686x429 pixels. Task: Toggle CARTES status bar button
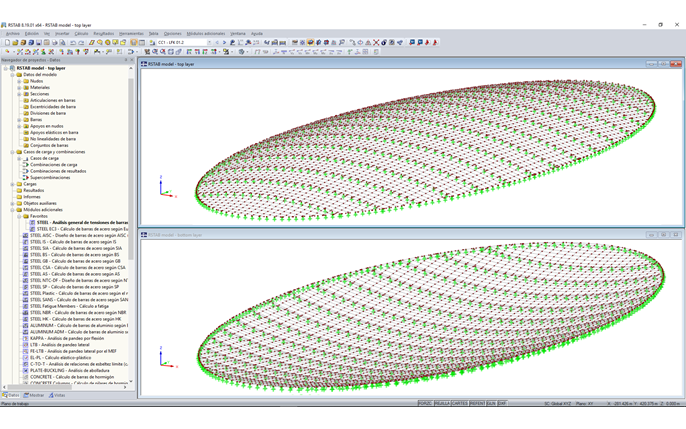pyautogui.click(x=460, y=403)
